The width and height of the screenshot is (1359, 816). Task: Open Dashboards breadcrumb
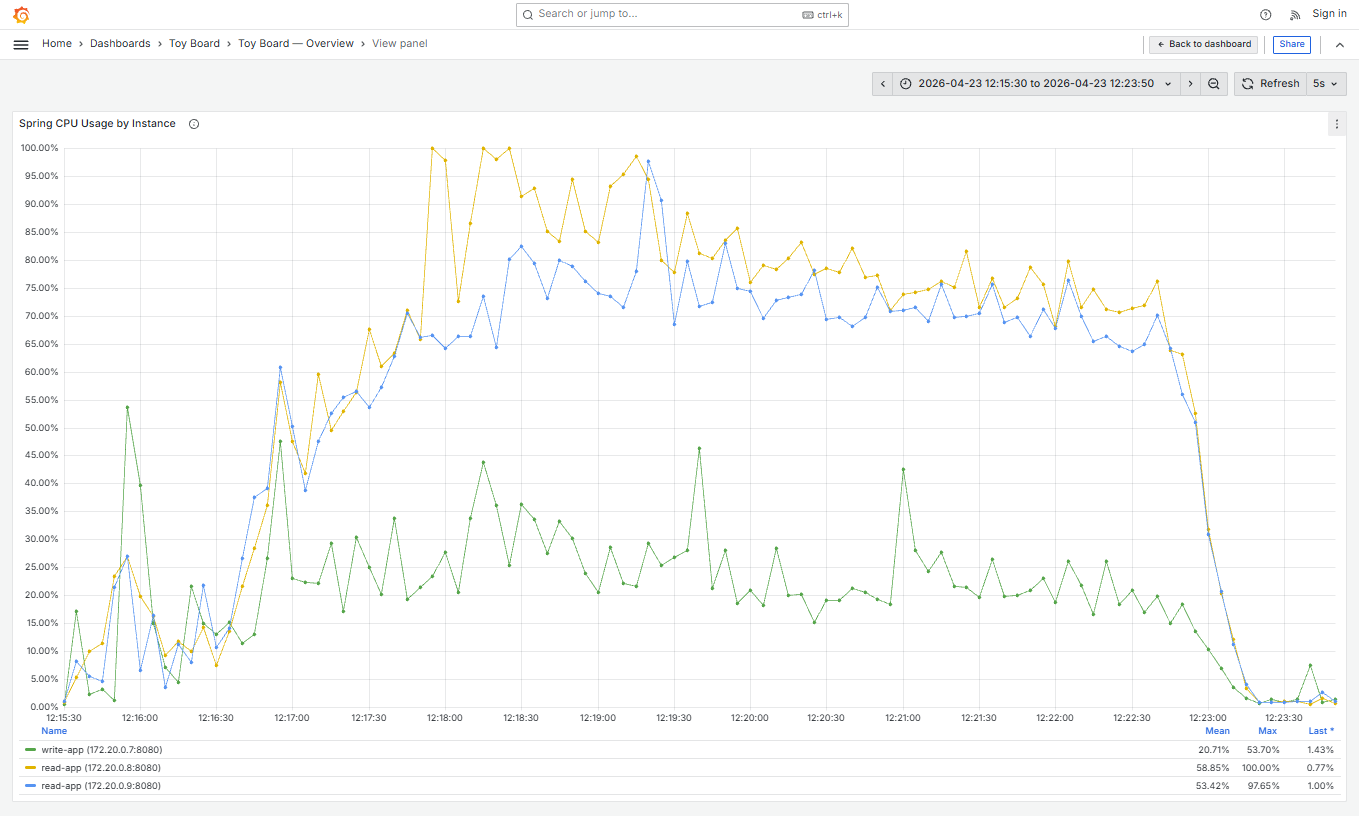pyautogui.click(x=120, y=44)
